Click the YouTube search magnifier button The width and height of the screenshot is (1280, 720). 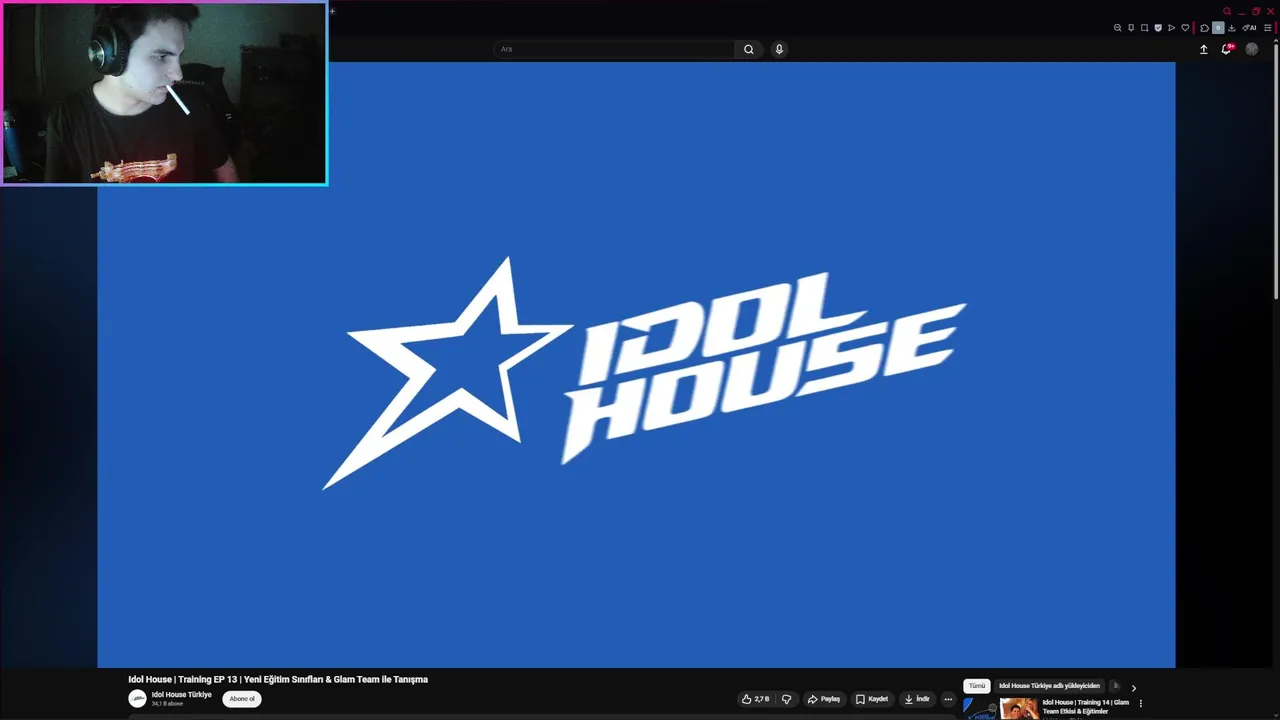tap(748, 49)
